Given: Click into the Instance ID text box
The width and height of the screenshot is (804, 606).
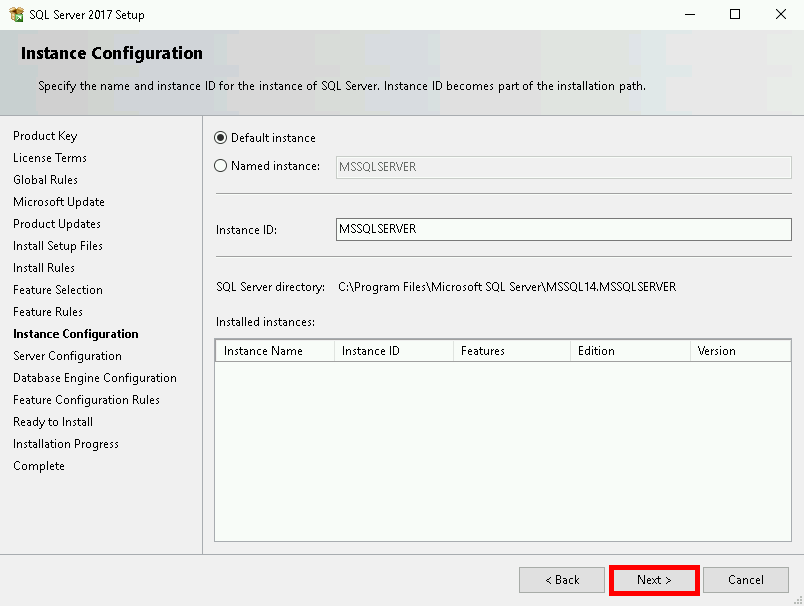Looking at the screenshot, I should pyautogui.click(x=563, y=229).
